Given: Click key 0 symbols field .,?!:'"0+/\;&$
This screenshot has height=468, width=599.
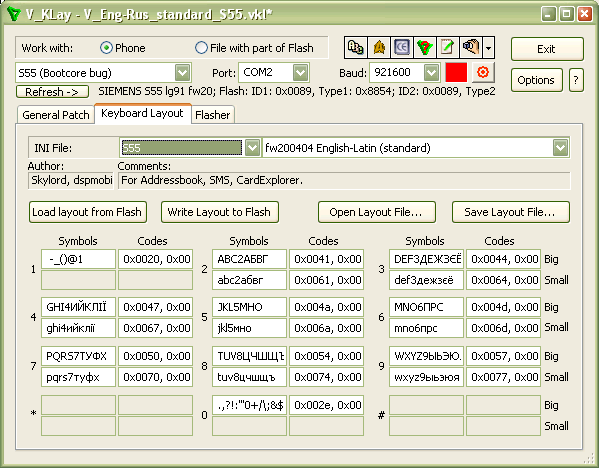Looking at the screenshot, I should pyautogui.click(x=249, y=405).
